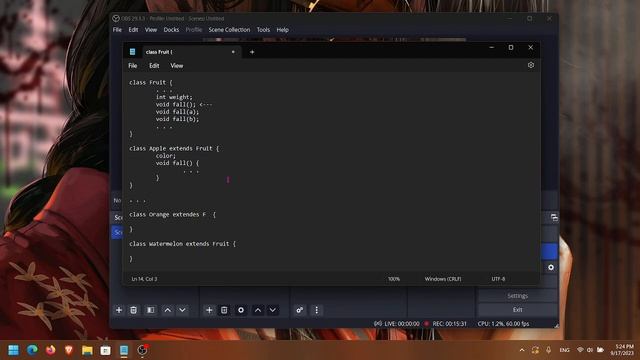This screenshot has width=640, height=360.
Task: Open OBS Profile menu
Action: coord(194,30)
